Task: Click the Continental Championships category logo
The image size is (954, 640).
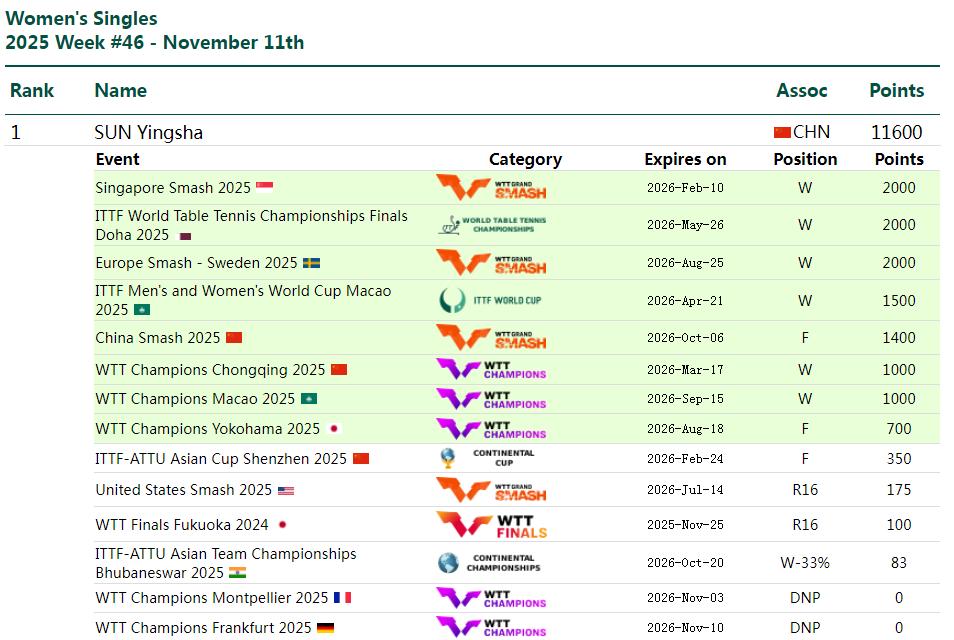Action: point(491,563)
